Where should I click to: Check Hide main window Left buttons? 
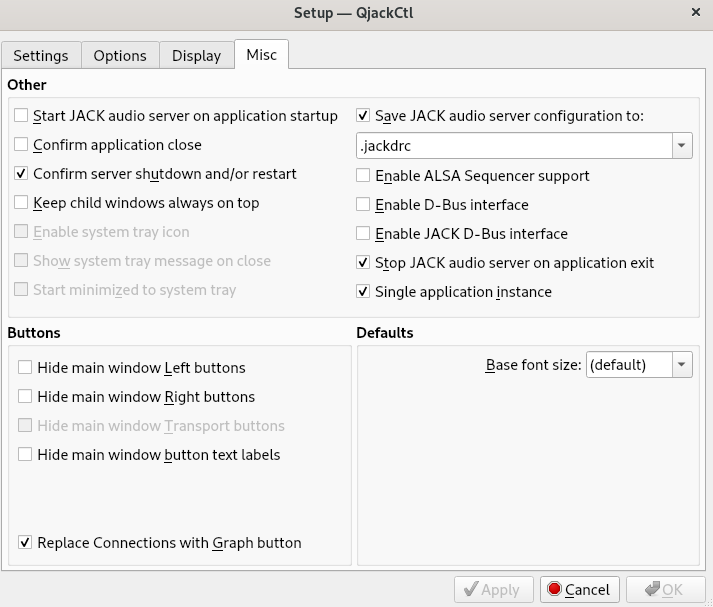click(25, 368)
